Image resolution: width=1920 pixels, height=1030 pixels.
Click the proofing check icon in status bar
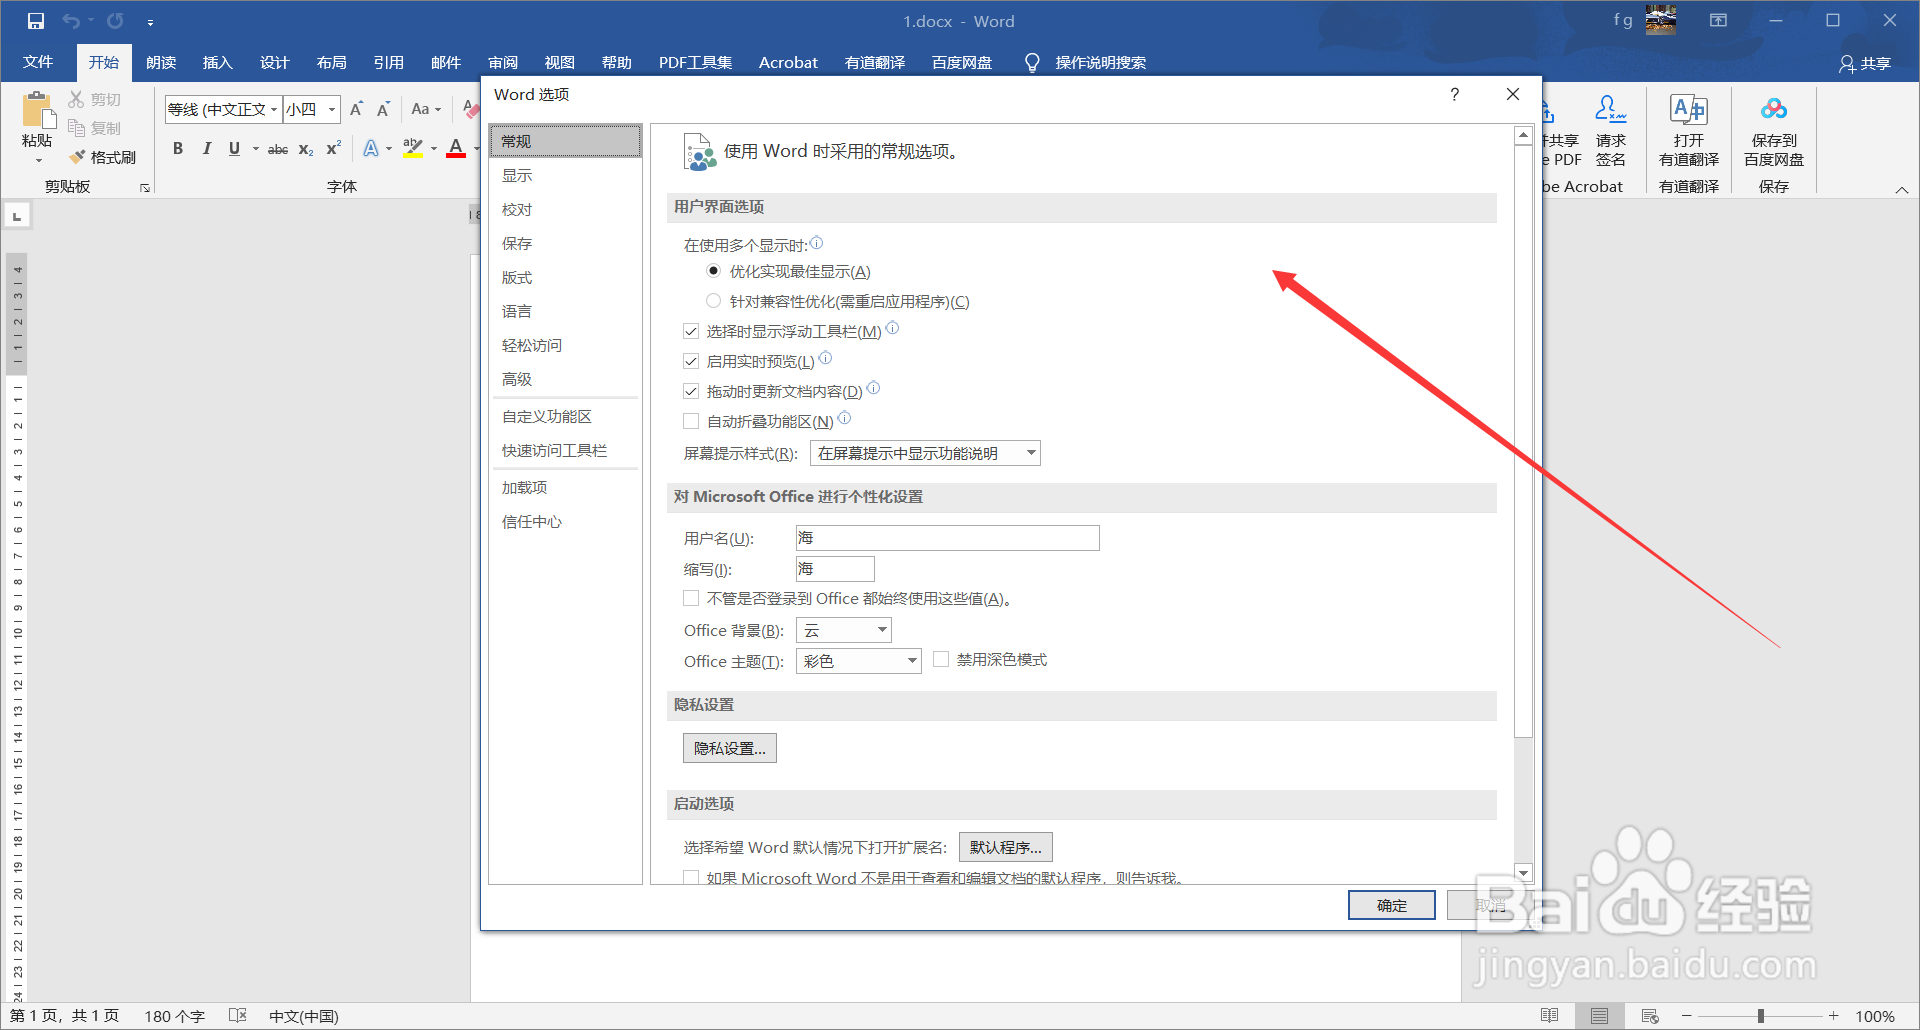click(x=237, y=1016)
